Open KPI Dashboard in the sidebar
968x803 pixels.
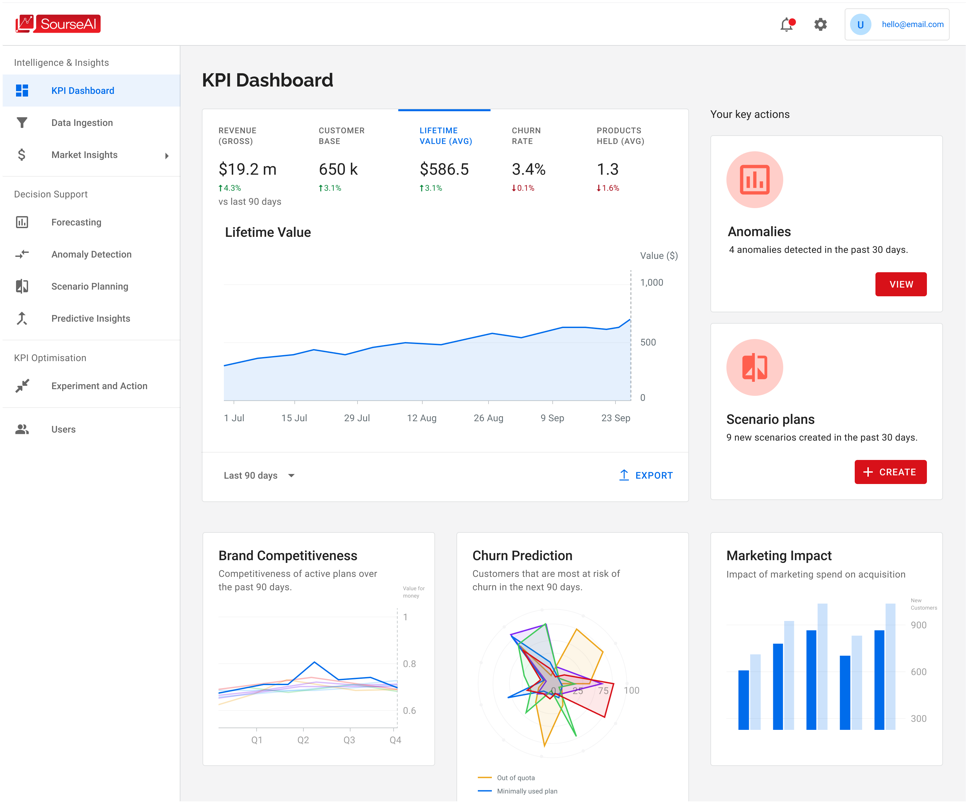point(91,91)
